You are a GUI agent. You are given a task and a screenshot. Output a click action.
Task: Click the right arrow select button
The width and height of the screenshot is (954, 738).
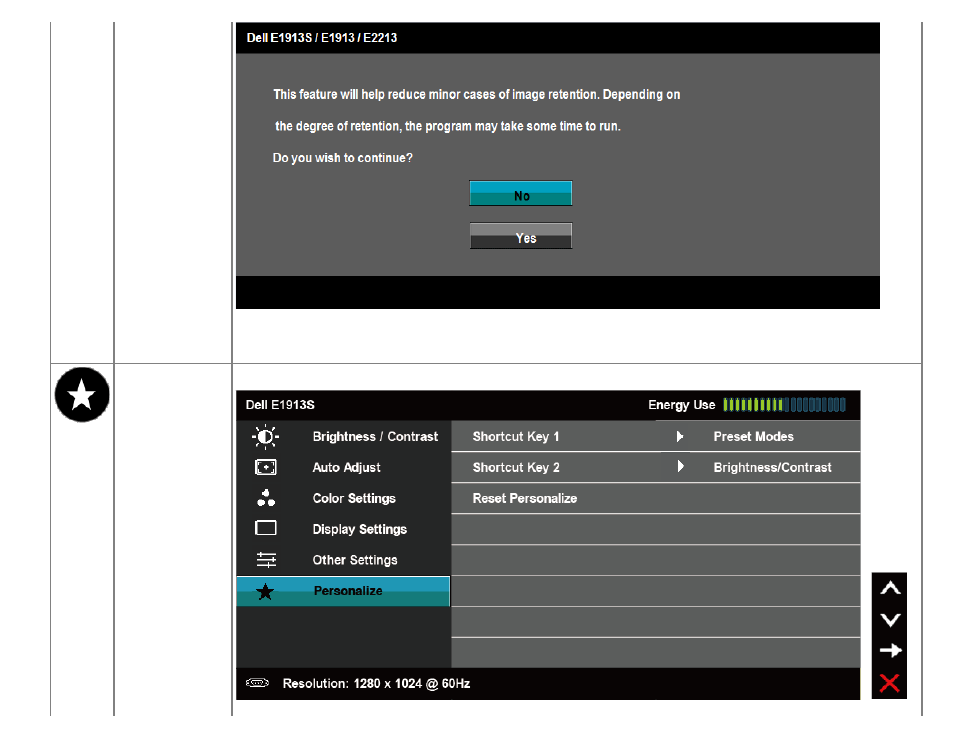point(890,650)
